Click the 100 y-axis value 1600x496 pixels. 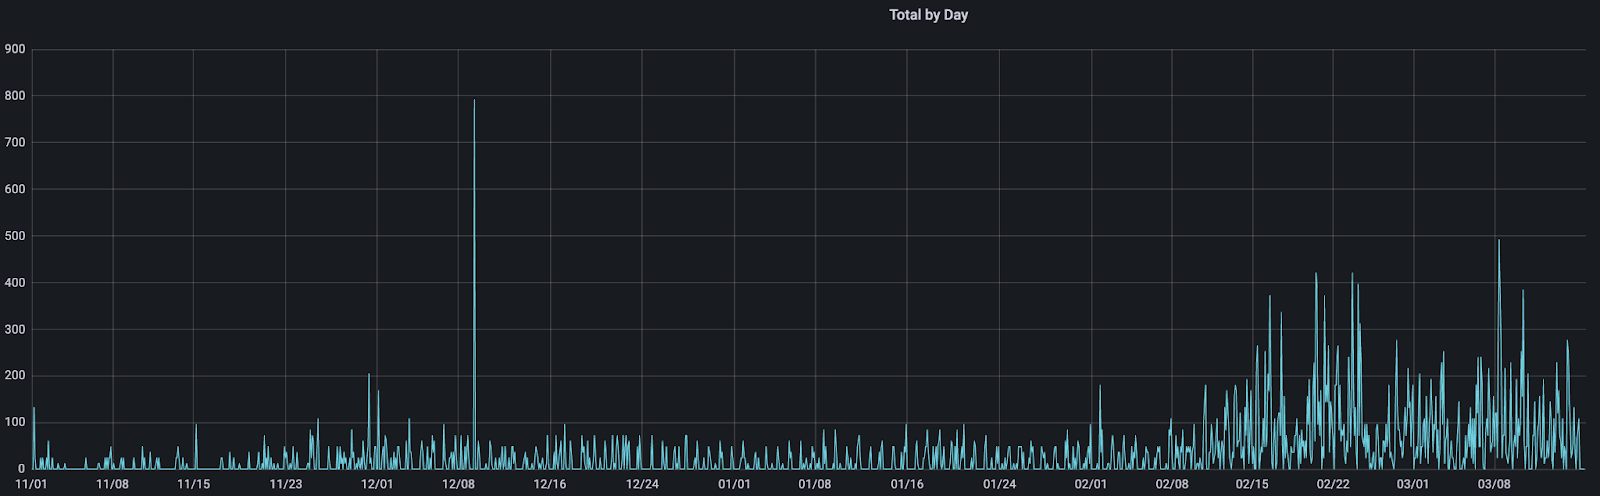coord(15,422)
